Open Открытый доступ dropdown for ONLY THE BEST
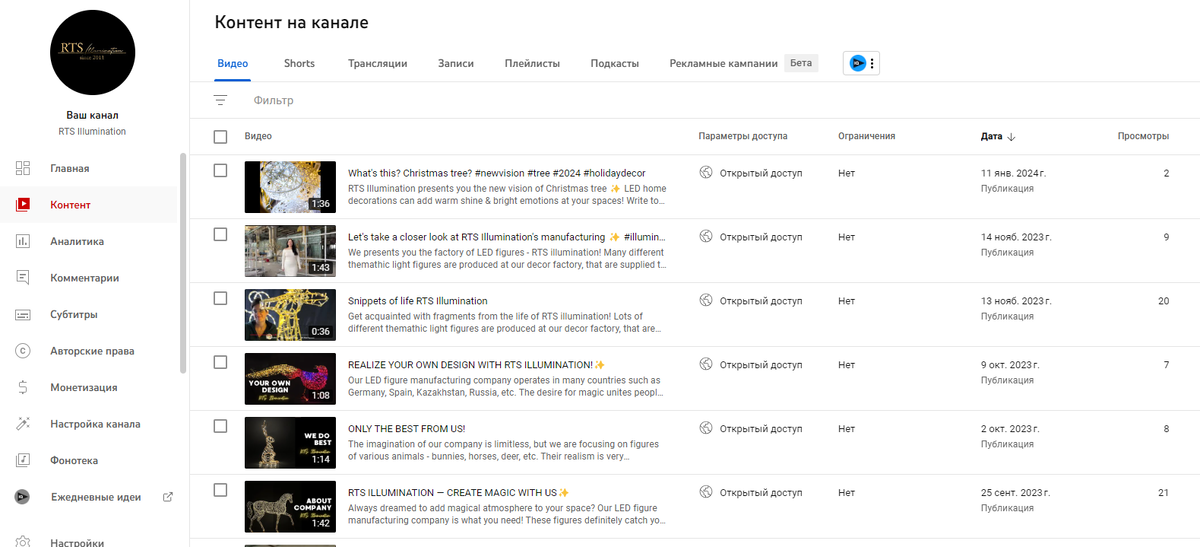1200x547 pixels. pos(760,428)
